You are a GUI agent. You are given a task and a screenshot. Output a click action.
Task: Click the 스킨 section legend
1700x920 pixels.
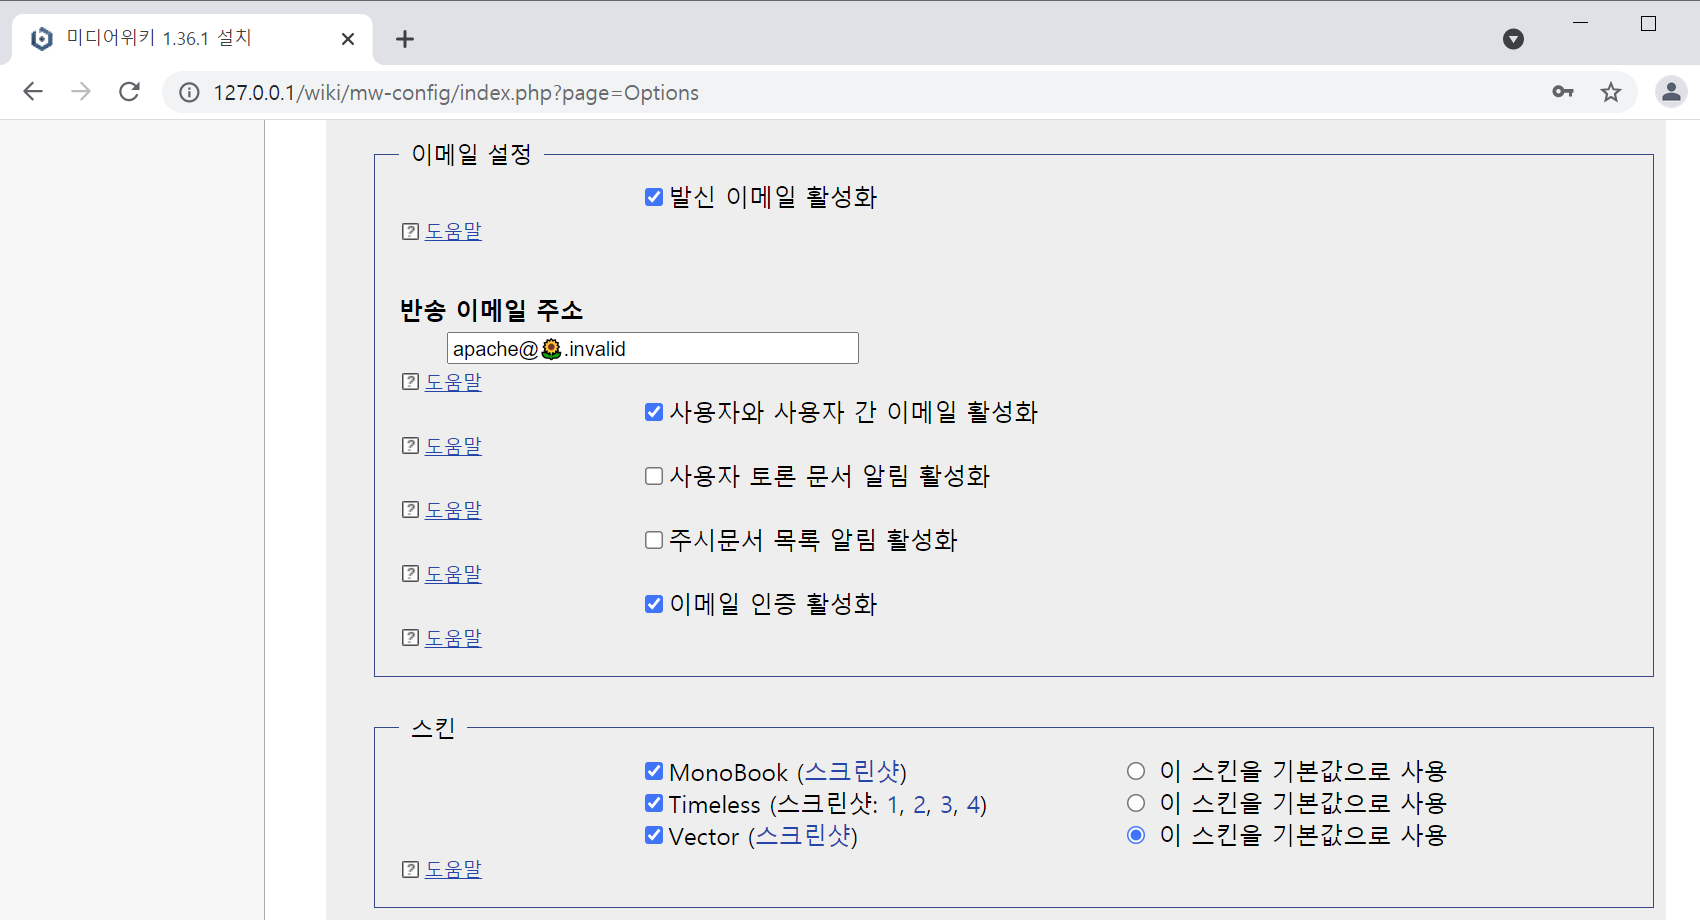coord(433,728)
